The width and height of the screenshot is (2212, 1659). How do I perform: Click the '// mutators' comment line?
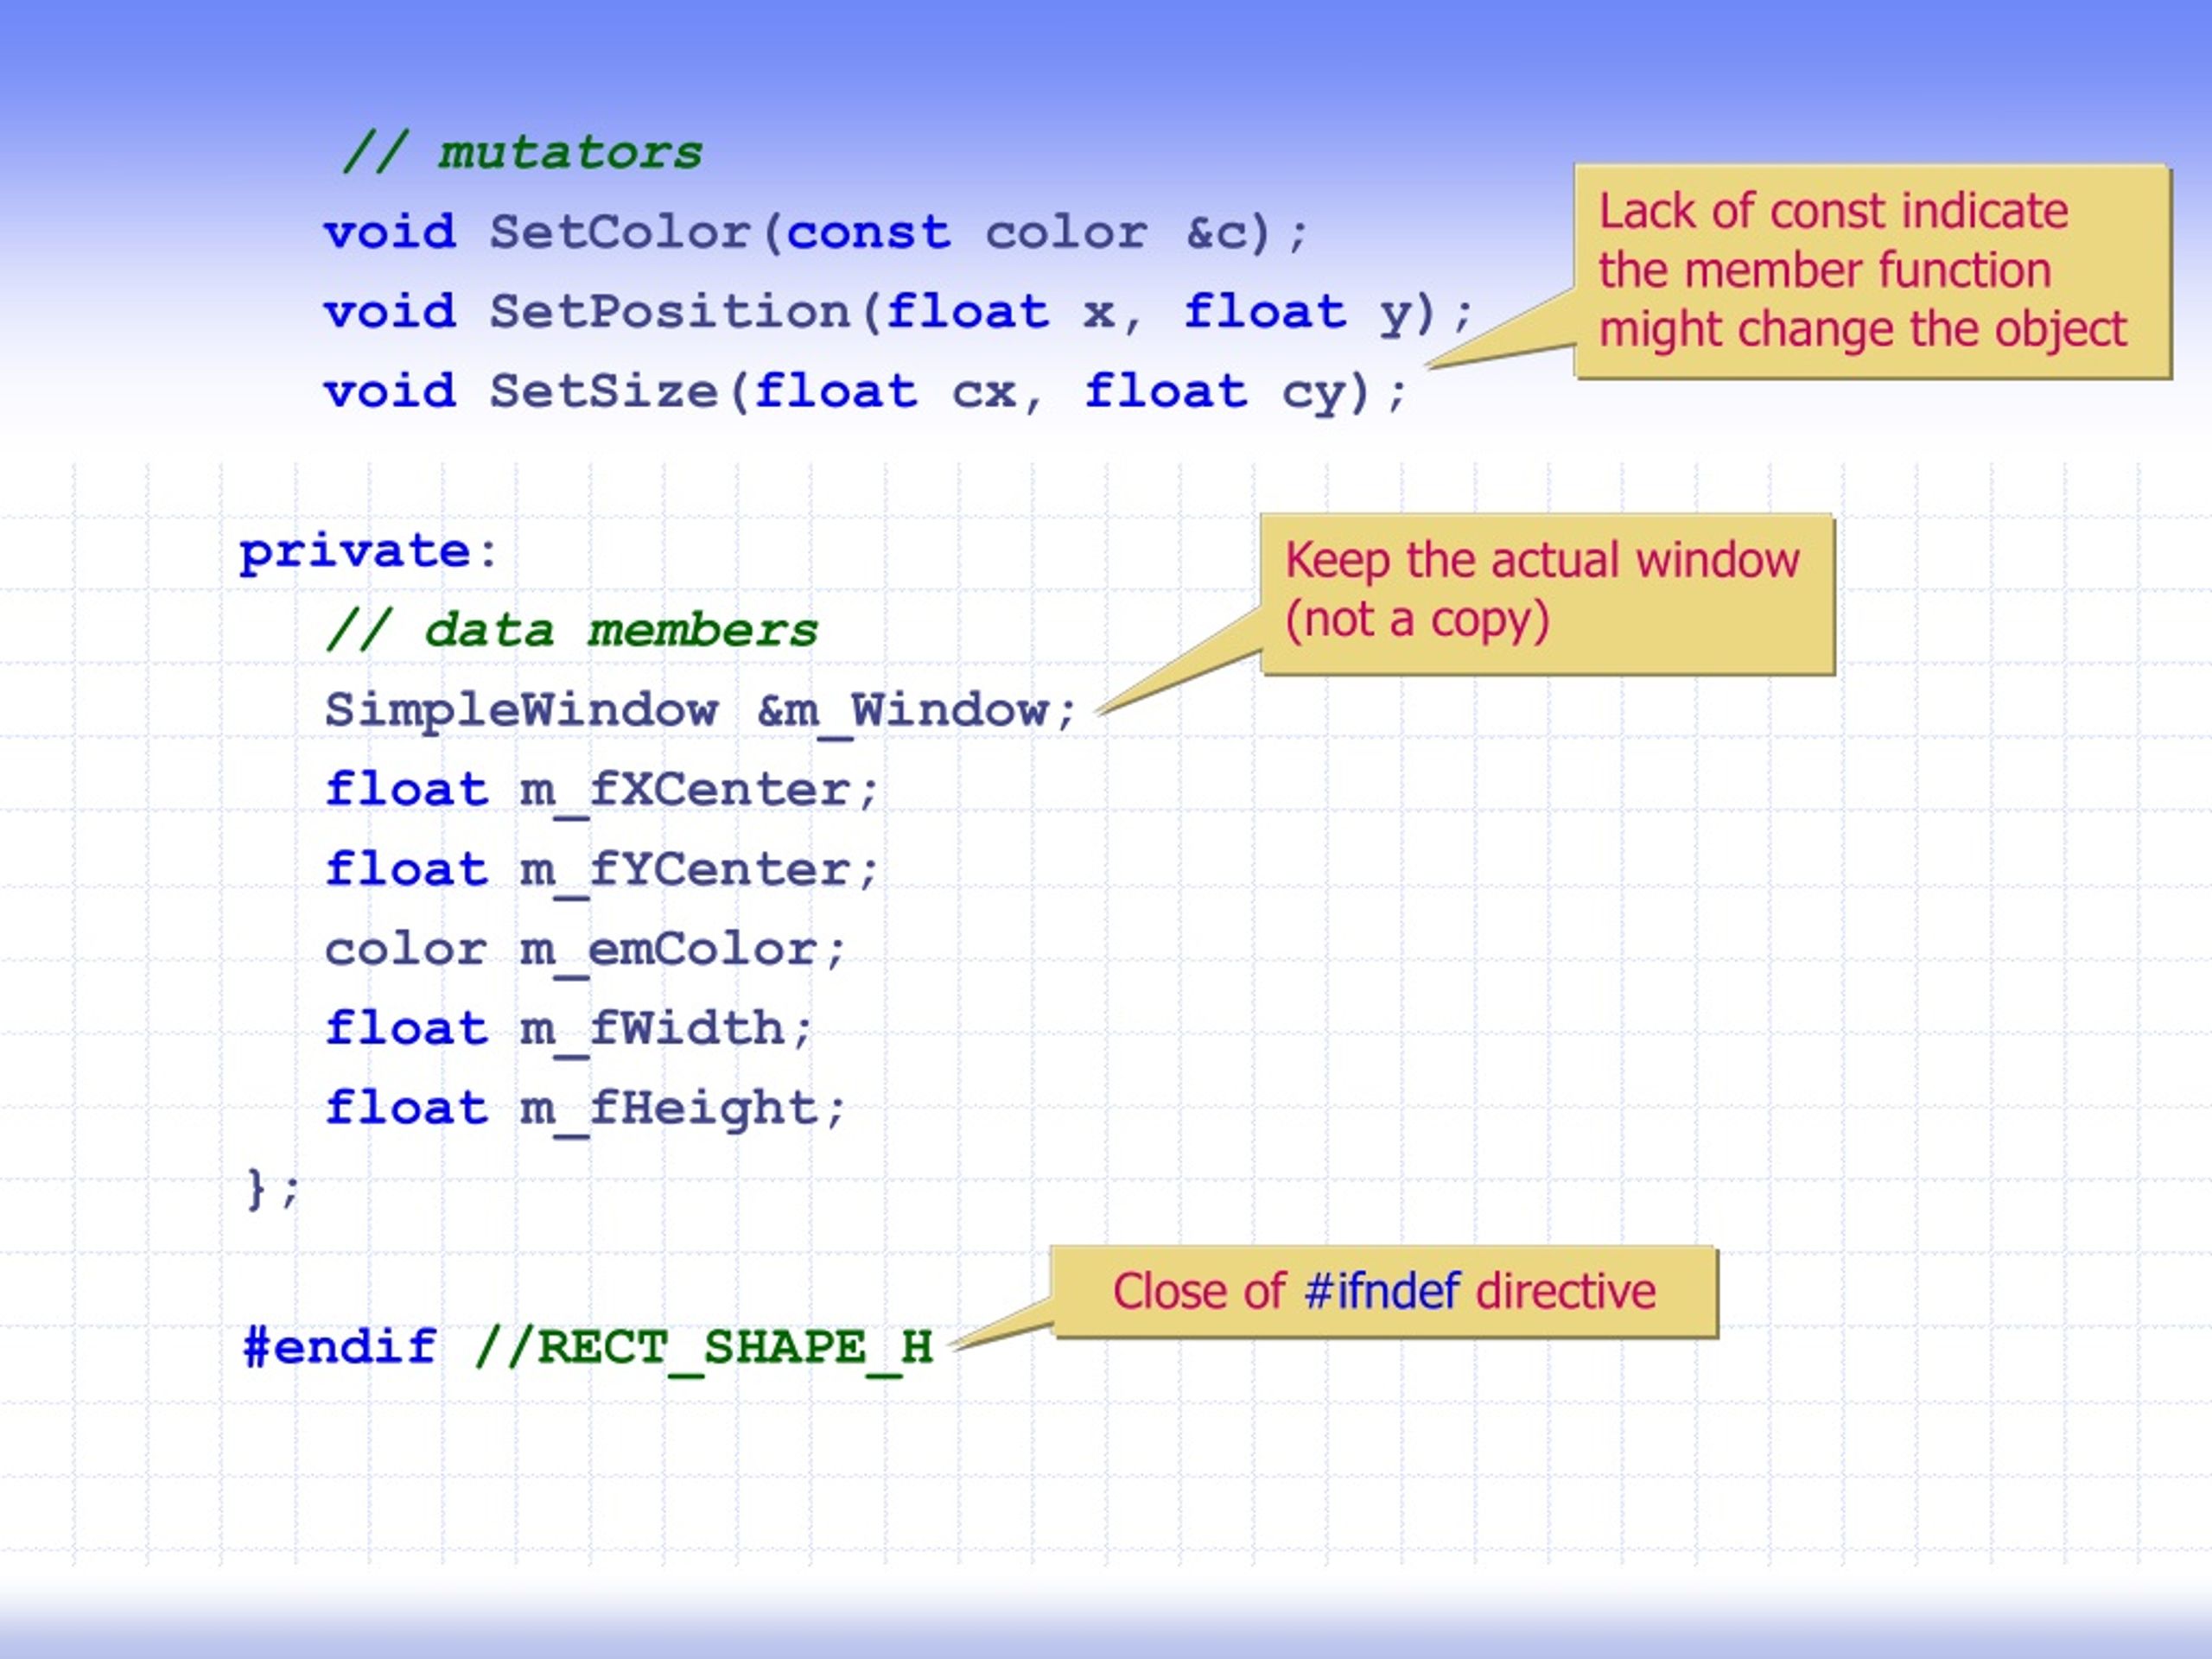click(x=522, y=154)
